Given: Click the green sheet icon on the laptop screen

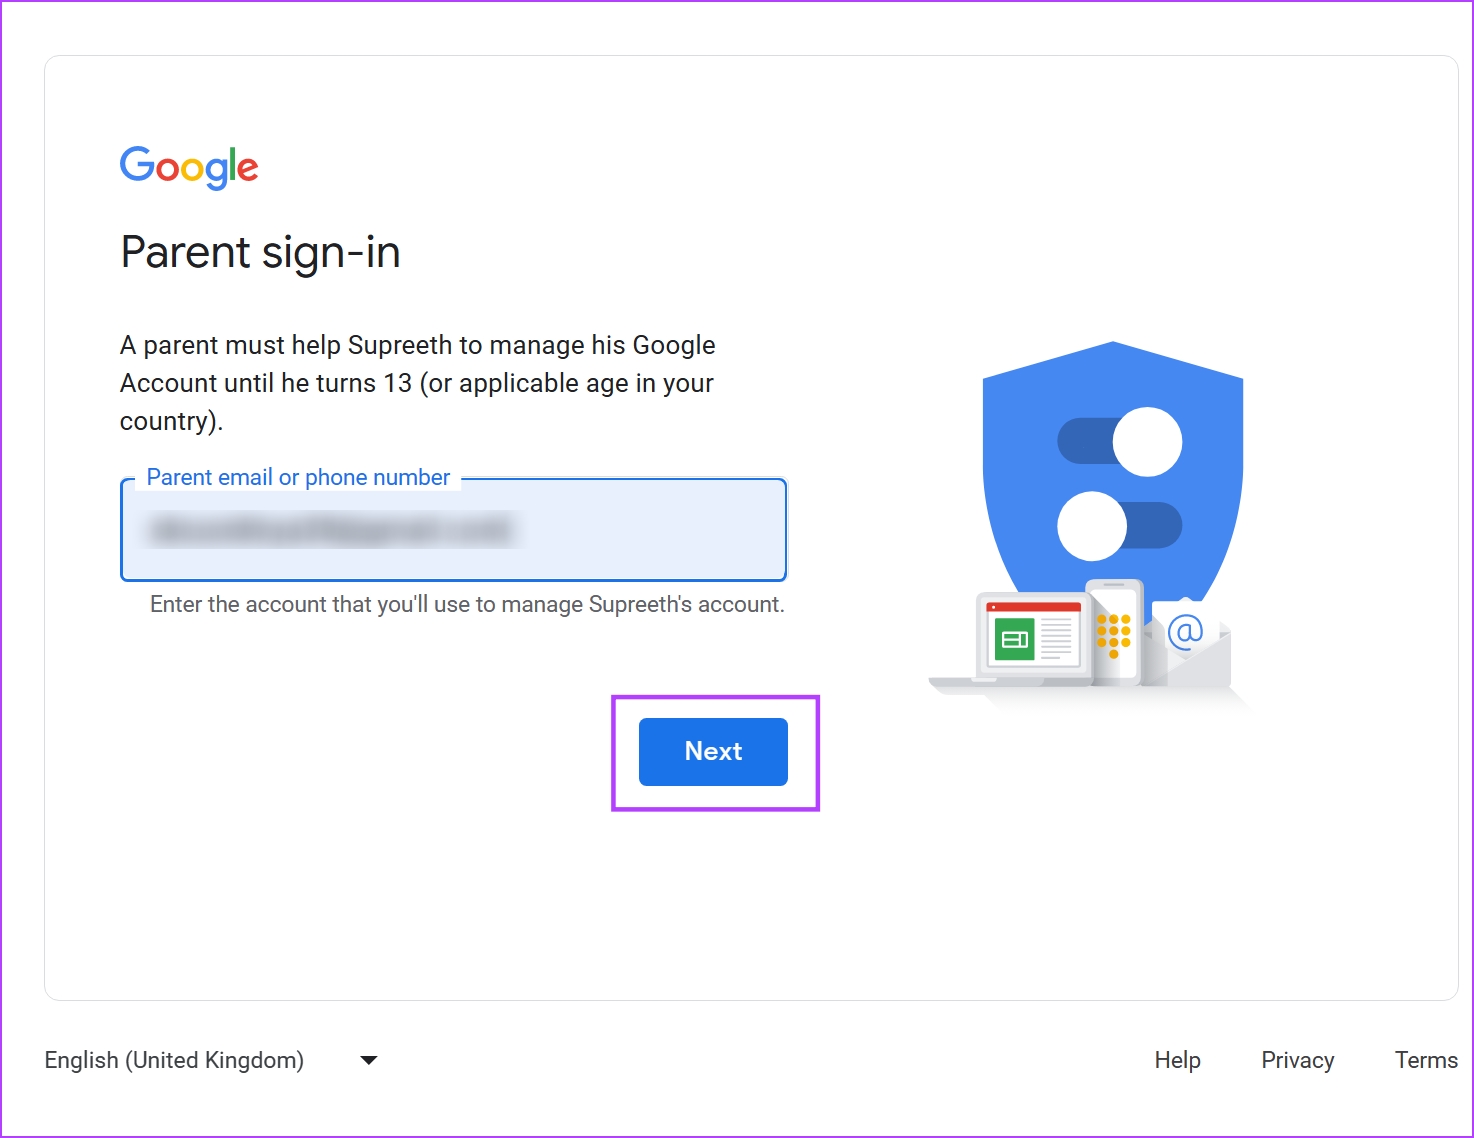Looking at the screenshot, I should 1013,637.
